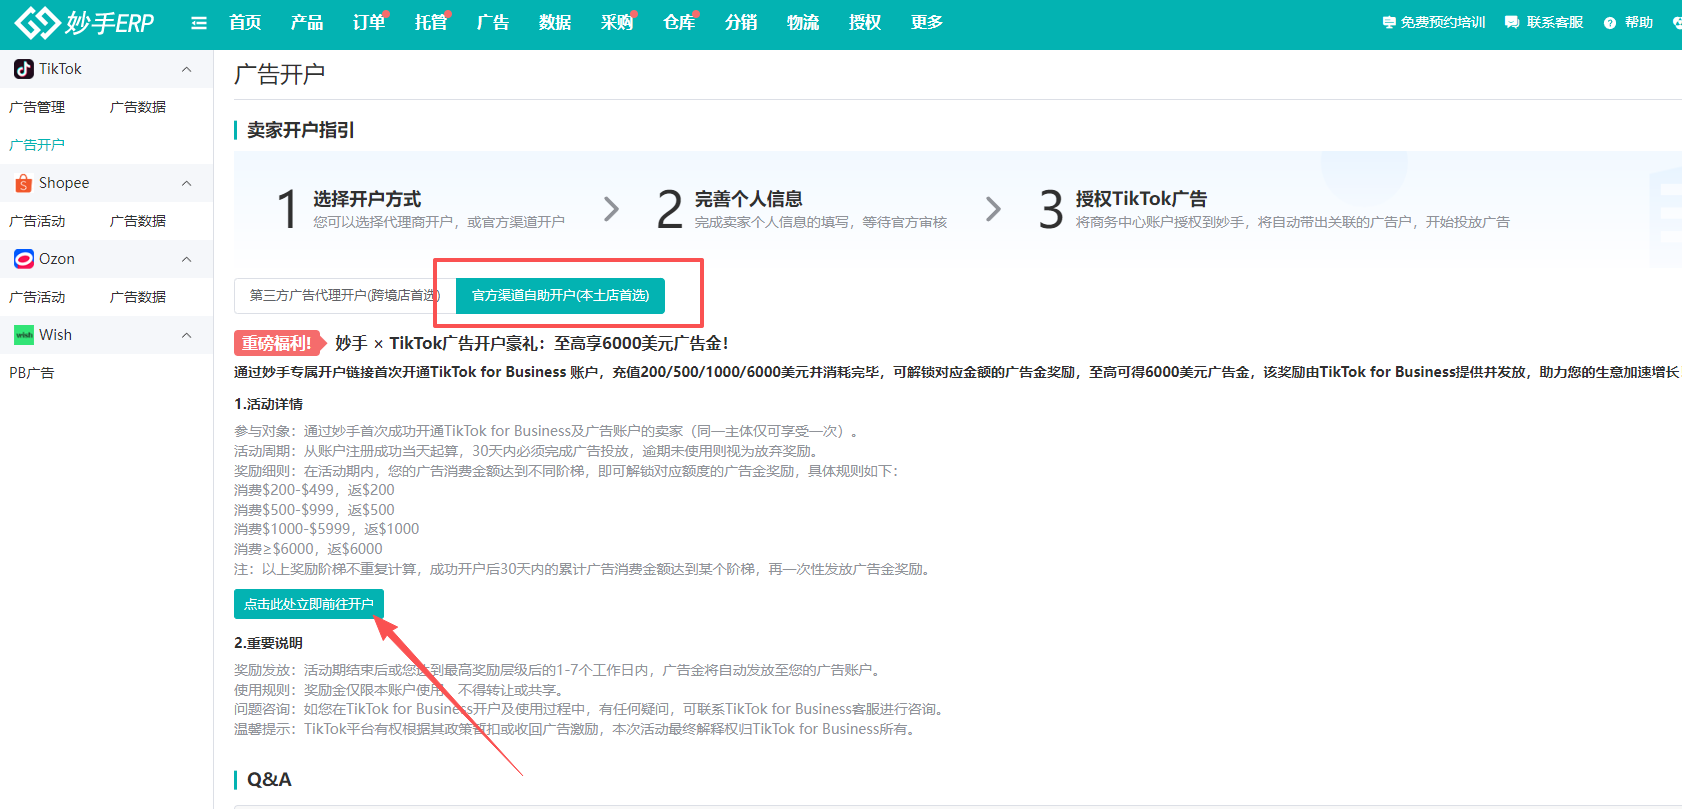Open the 更多 menu
1682x809 pixels.
point(927,23)
